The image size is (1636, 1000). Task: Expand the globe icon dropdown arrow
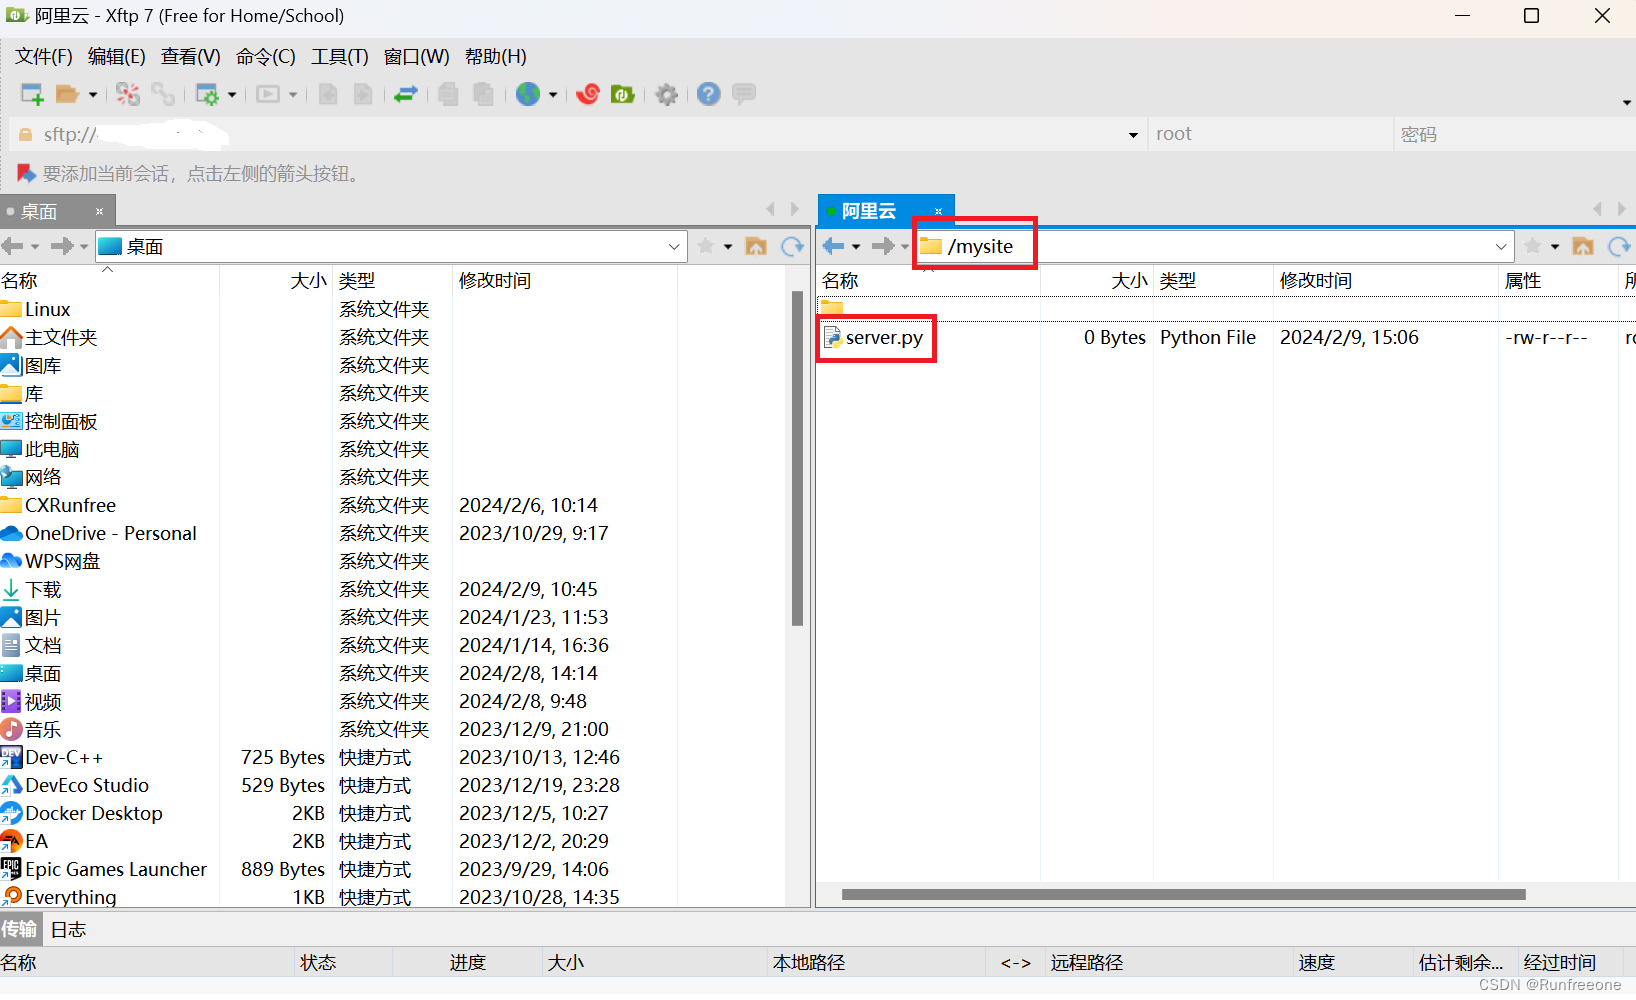553,95
